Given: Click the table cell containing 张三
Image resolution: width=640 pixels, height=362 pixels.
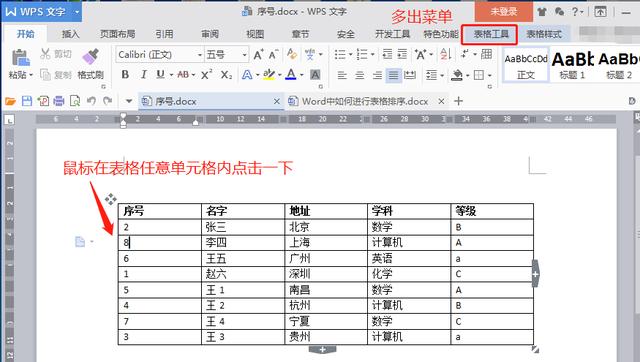Looking at the screenshot, I should pos(243,227).
